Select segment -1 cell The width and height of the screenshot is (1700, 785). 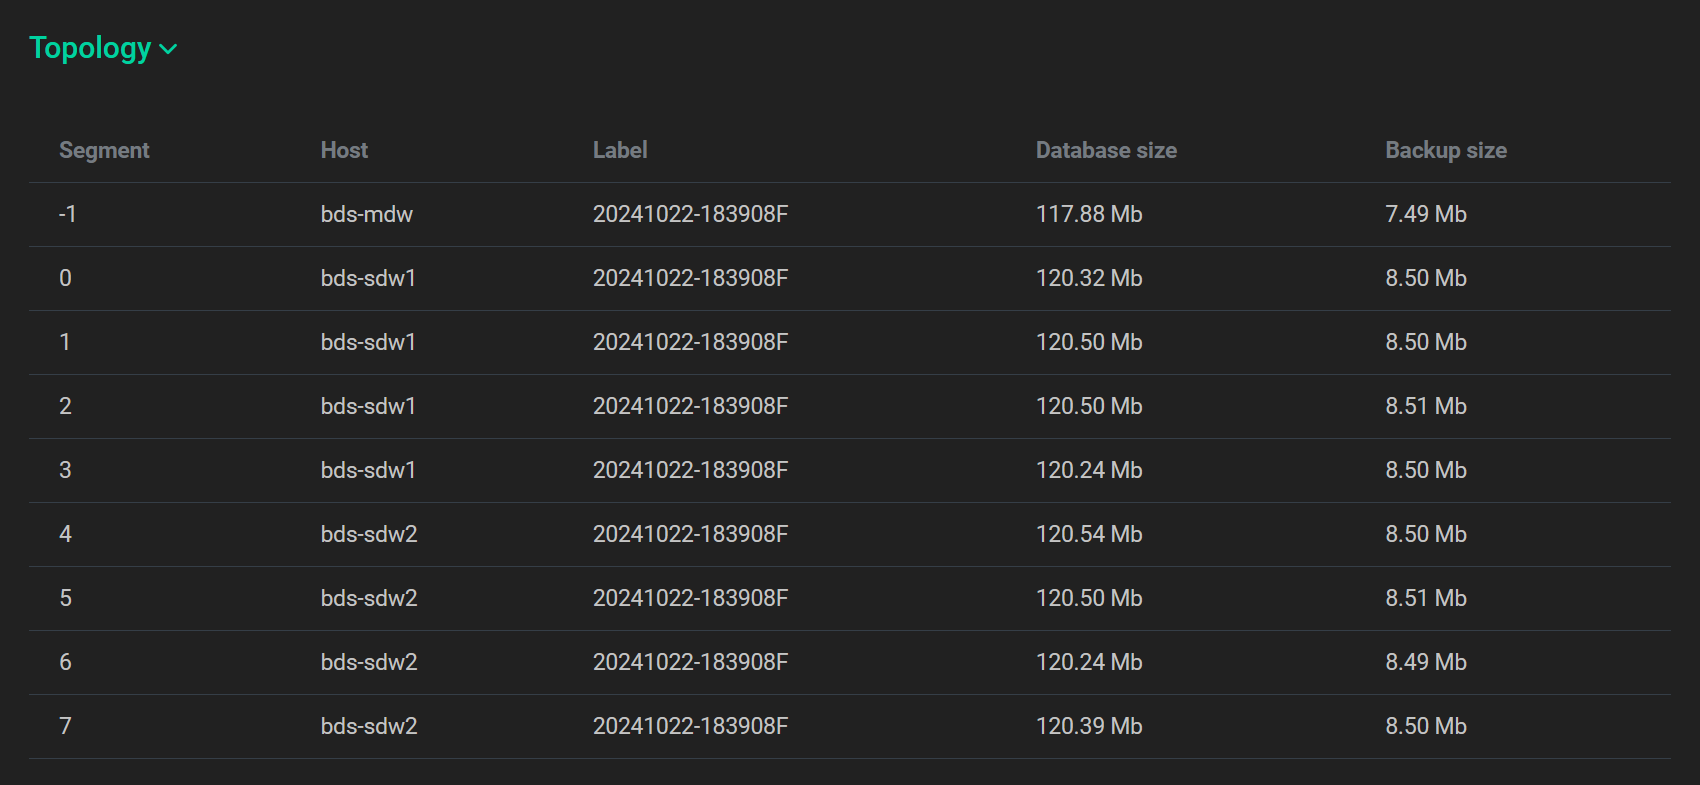point(68,214)
